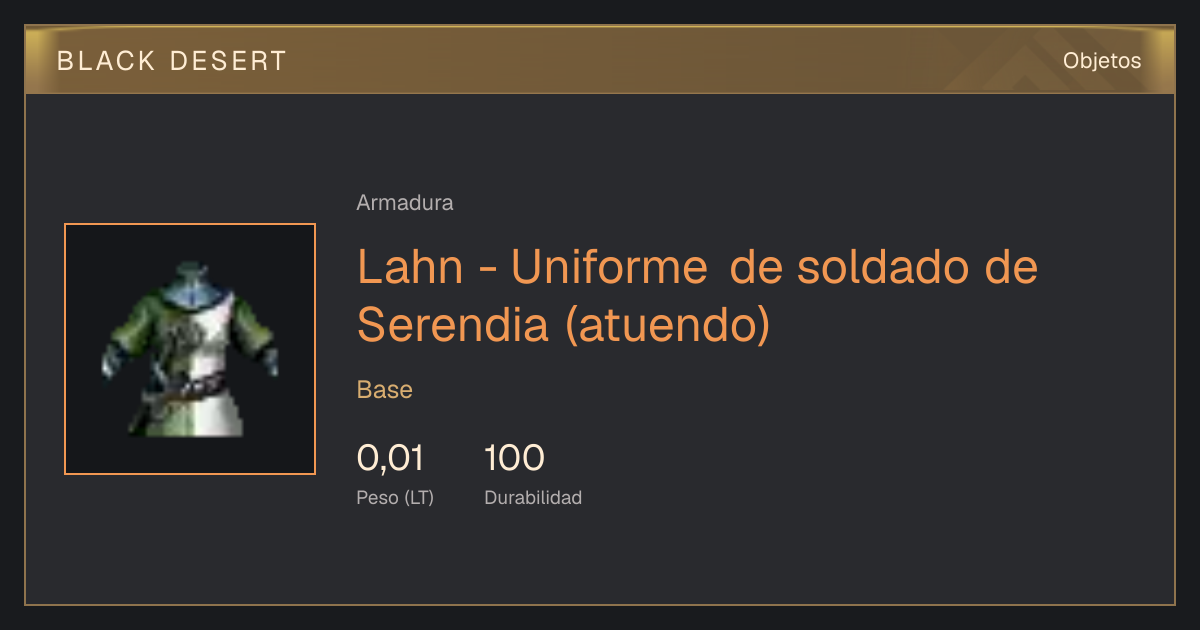
Task: Click the Durabilidad label
Action: point(533,497)
